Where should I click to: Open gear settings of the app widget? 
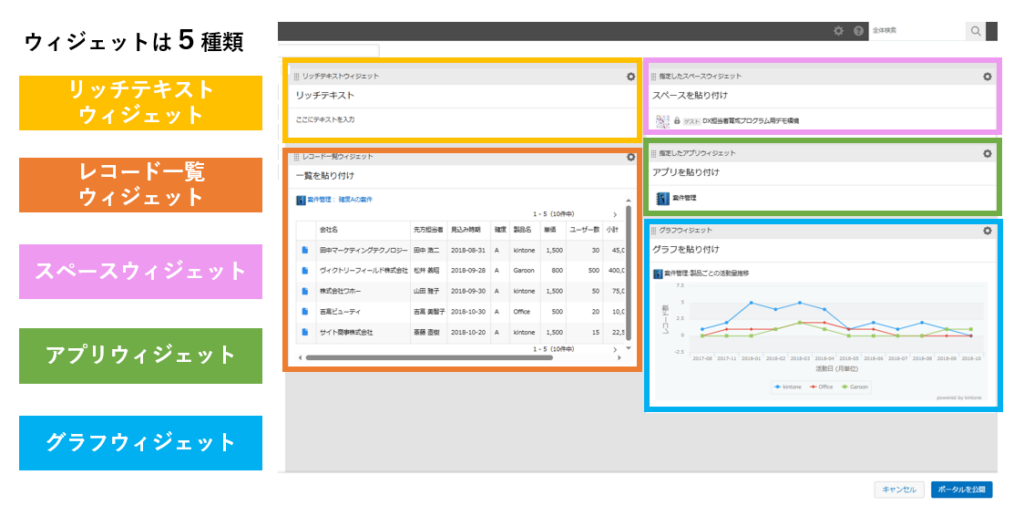987,153
